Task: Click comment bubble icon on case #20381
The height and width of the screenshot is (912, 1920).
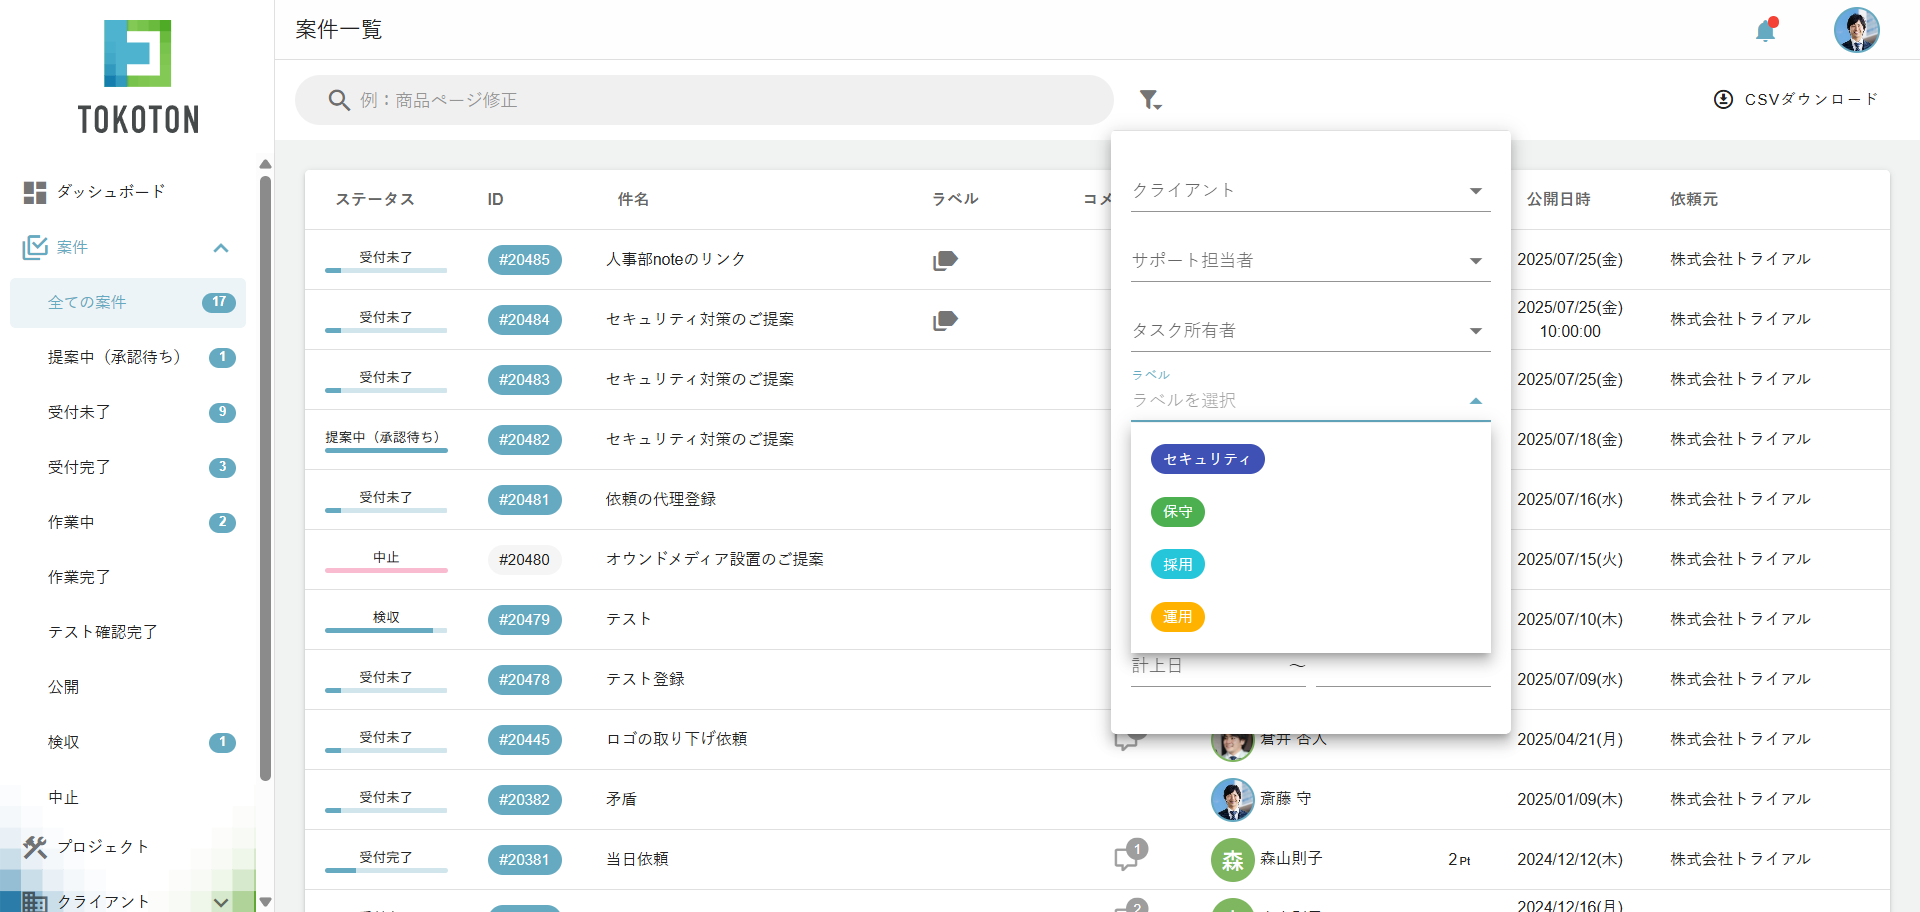Action: coord(1128,858)
